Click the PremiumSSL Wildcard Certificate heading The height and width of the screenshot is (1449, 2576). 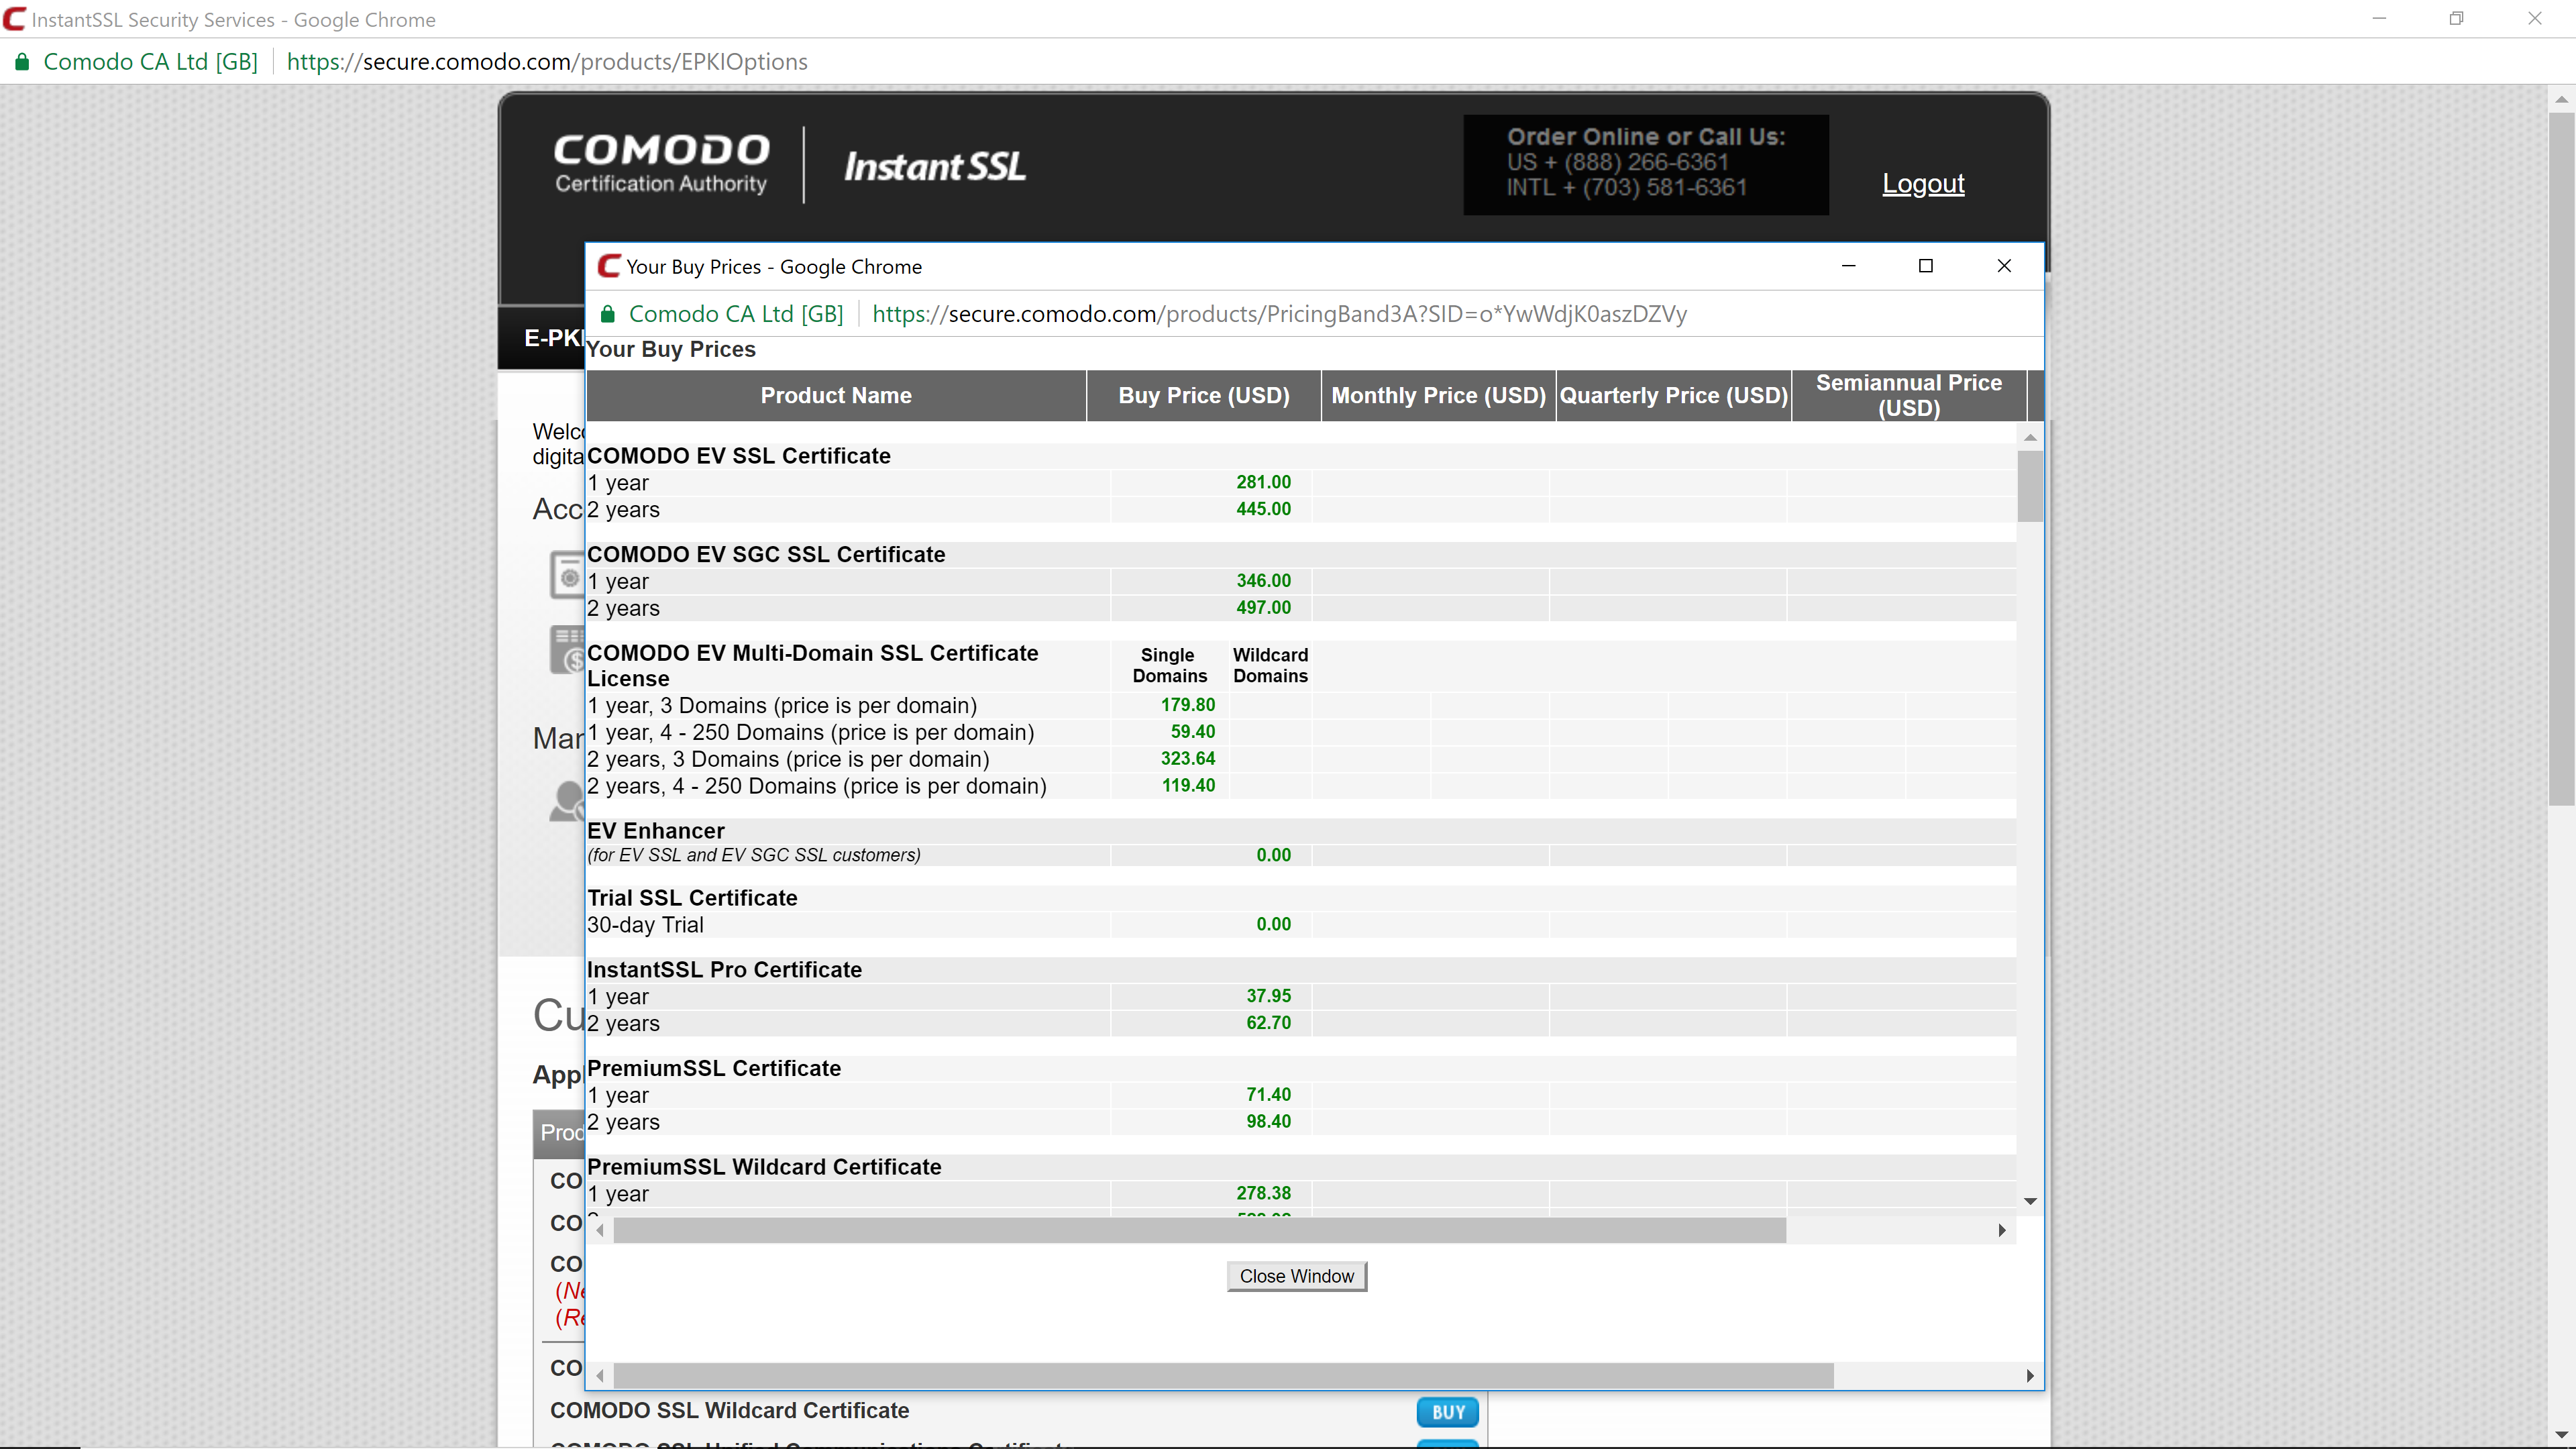pos(764,1167)
